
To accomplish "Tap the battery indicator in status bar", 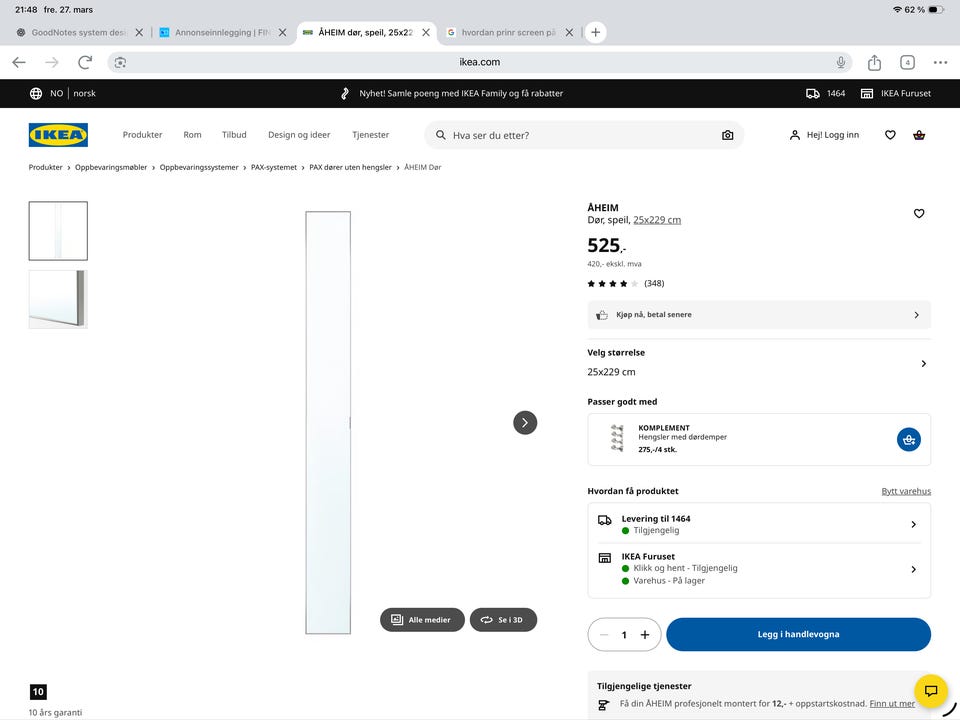I will point(936,10).
